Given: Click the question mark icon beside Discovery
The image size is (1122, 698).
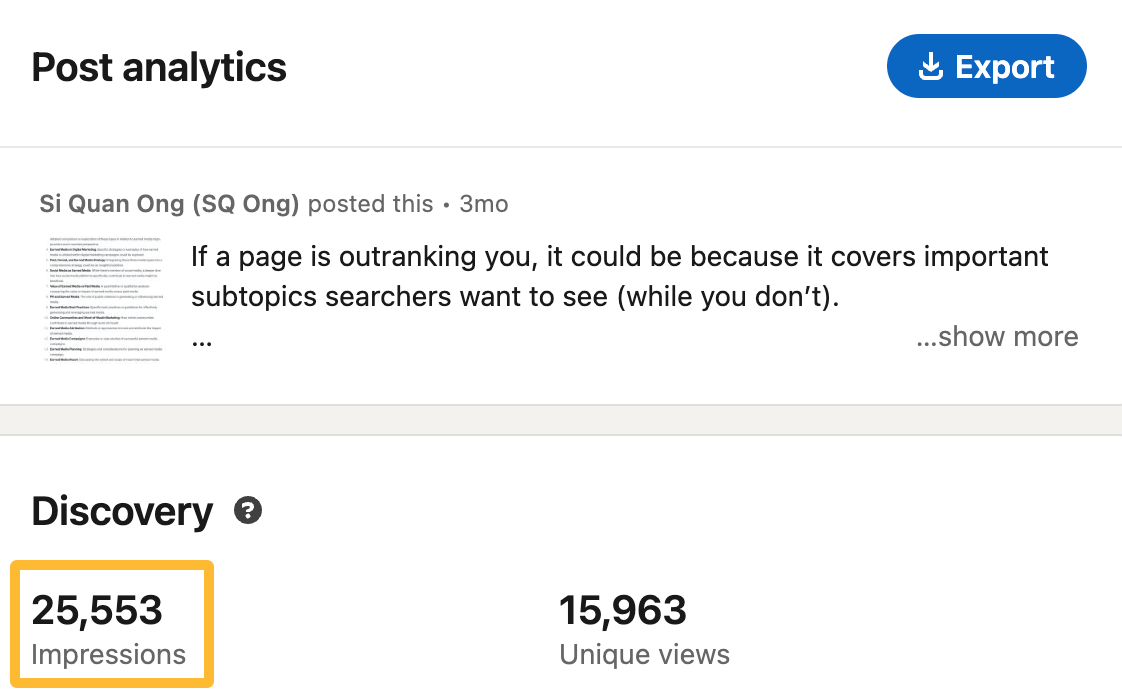Looking at the screenshot, I should point(246,512).
